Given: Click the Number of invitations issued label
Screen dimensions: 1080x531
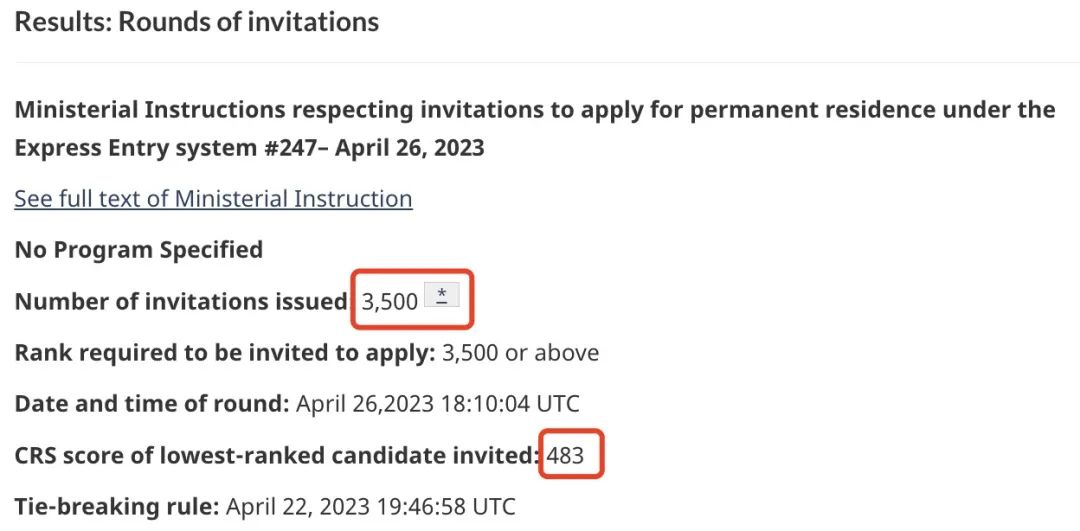Looking at the screenshot, I should click(x=180, y=301).
